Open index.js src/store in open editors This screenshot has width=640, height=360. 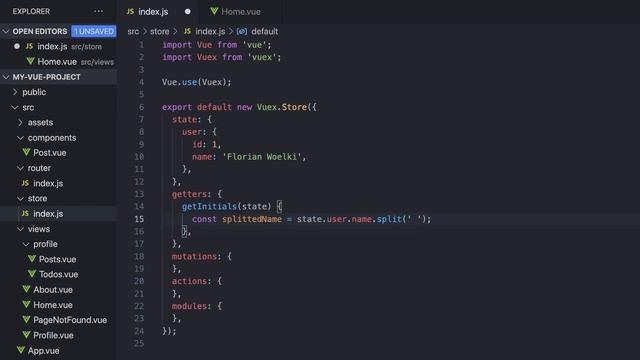tap(58, 47)
